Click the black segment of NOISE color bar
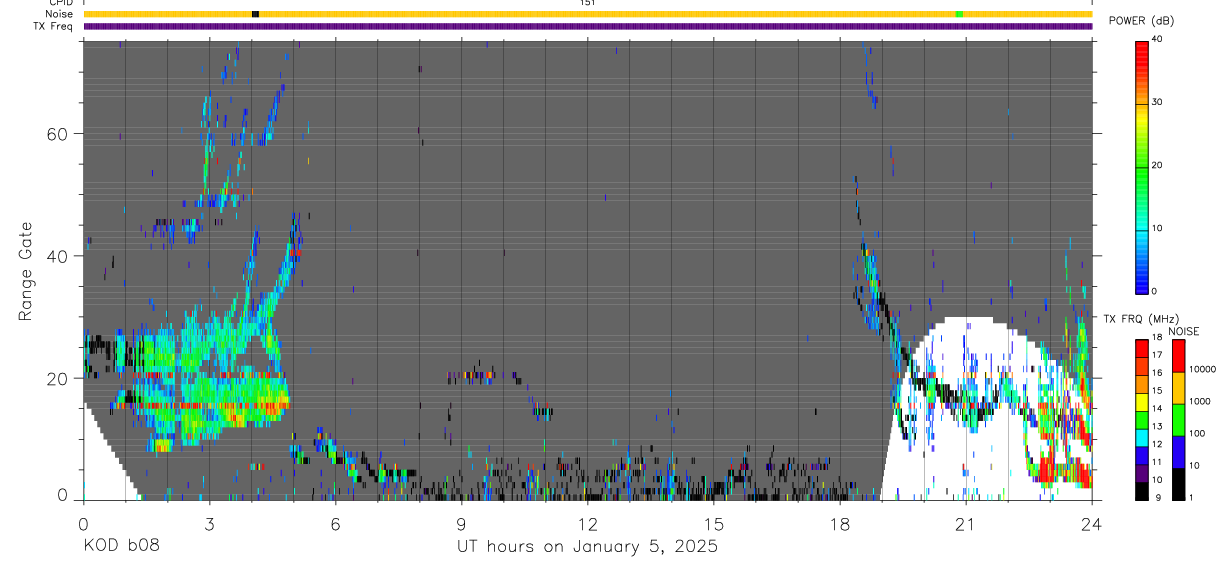This screenshot has height=567, width=1228. pyautogui.click(x=1179, y=484)
